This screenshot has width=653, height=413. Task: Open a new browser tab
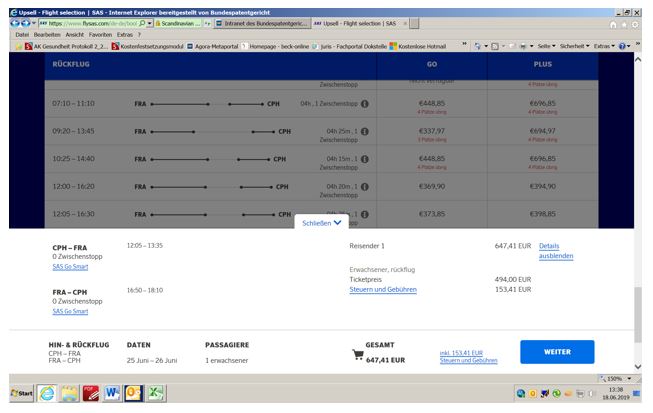(x=414, y=24)
